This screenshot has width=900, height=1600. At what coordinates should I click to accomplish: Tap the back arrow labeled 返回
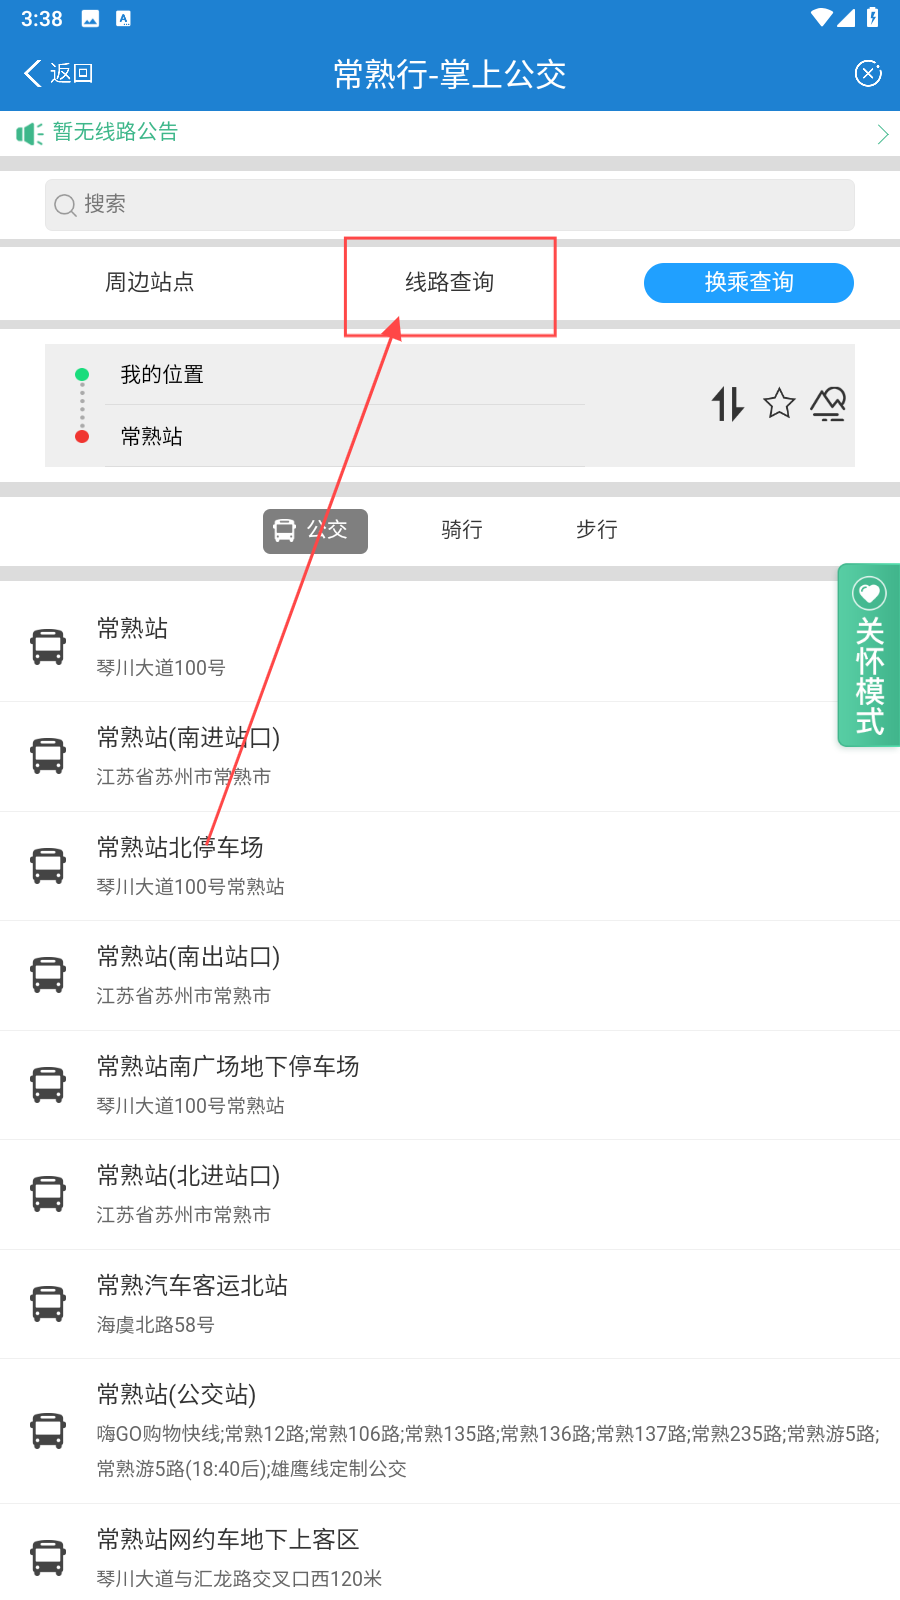coord(58,73)
